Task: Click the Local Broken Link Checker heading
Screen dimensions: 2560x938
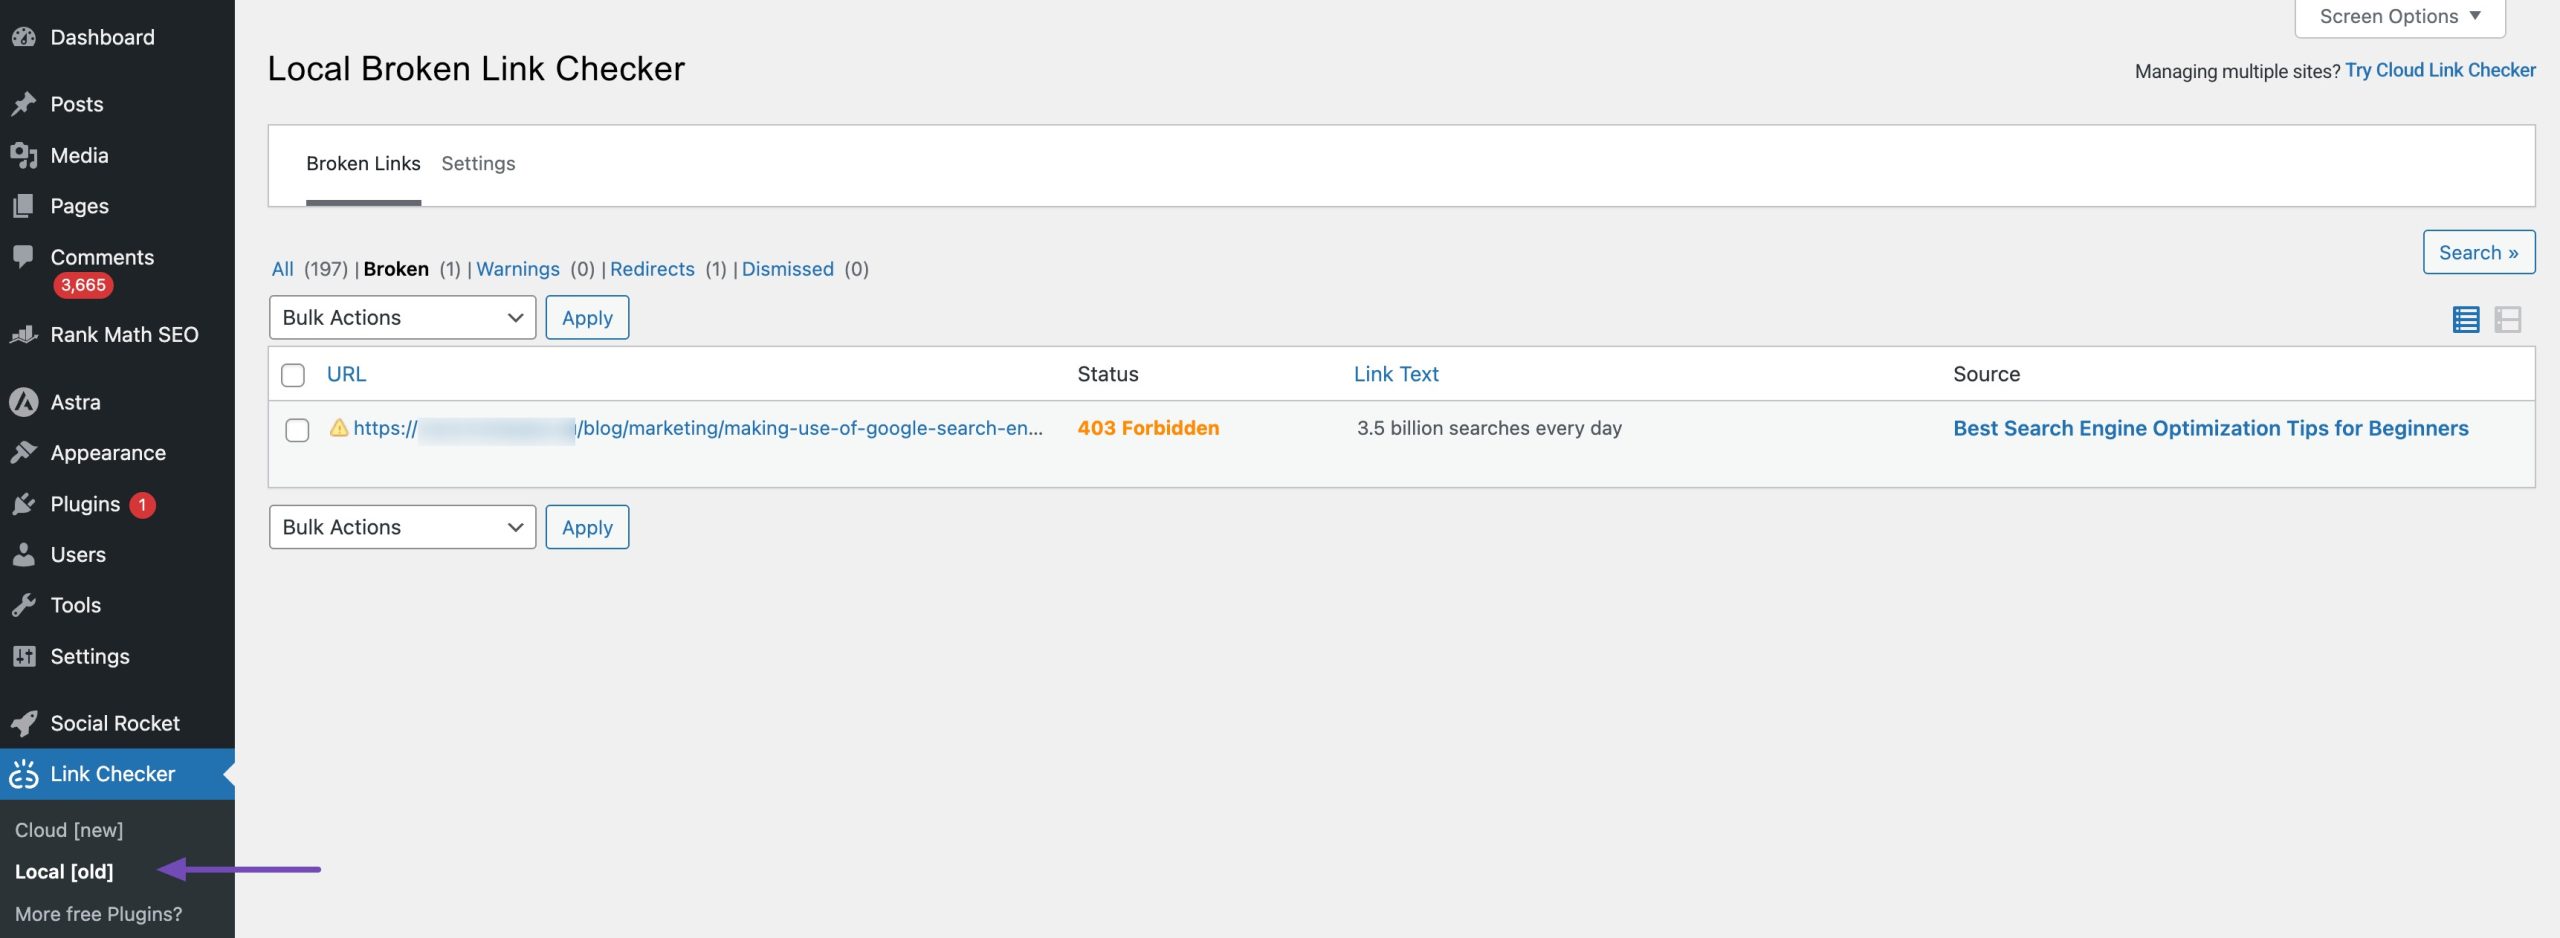Action: [x=476, y=68]
